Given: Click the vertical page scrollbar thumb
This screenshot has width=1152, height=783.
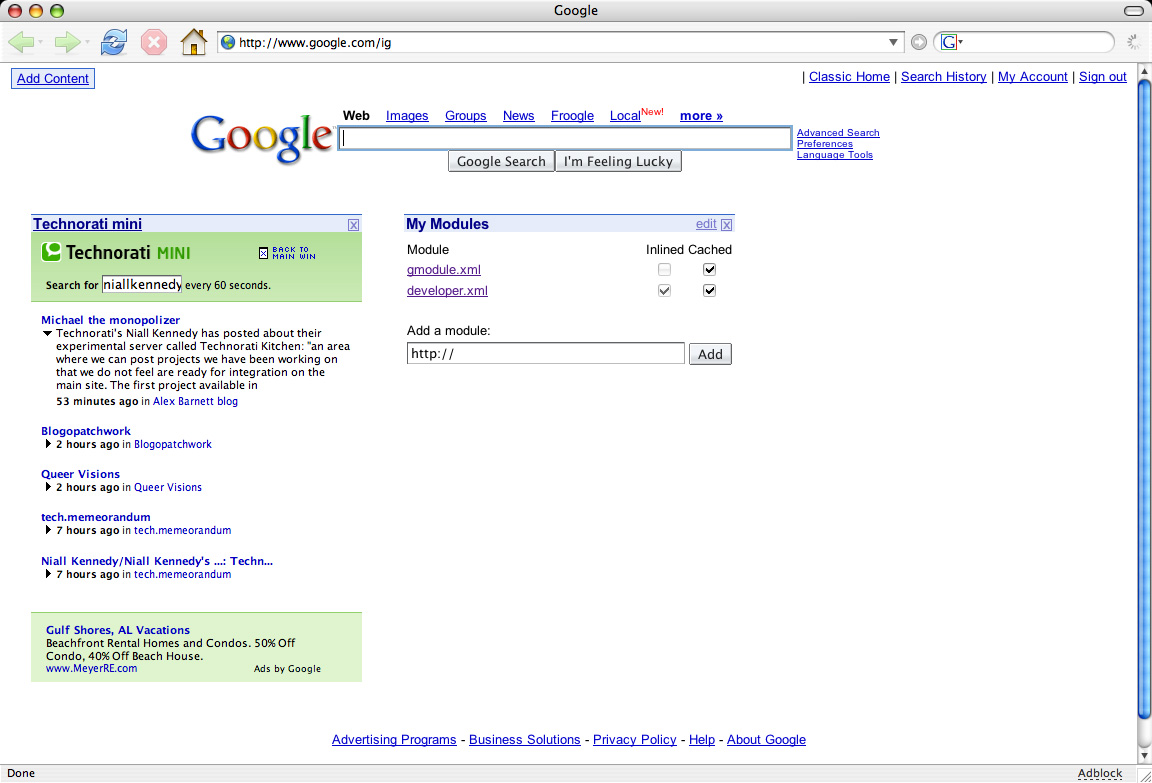Looking at the screenshot, I should tap(1144, 399).
